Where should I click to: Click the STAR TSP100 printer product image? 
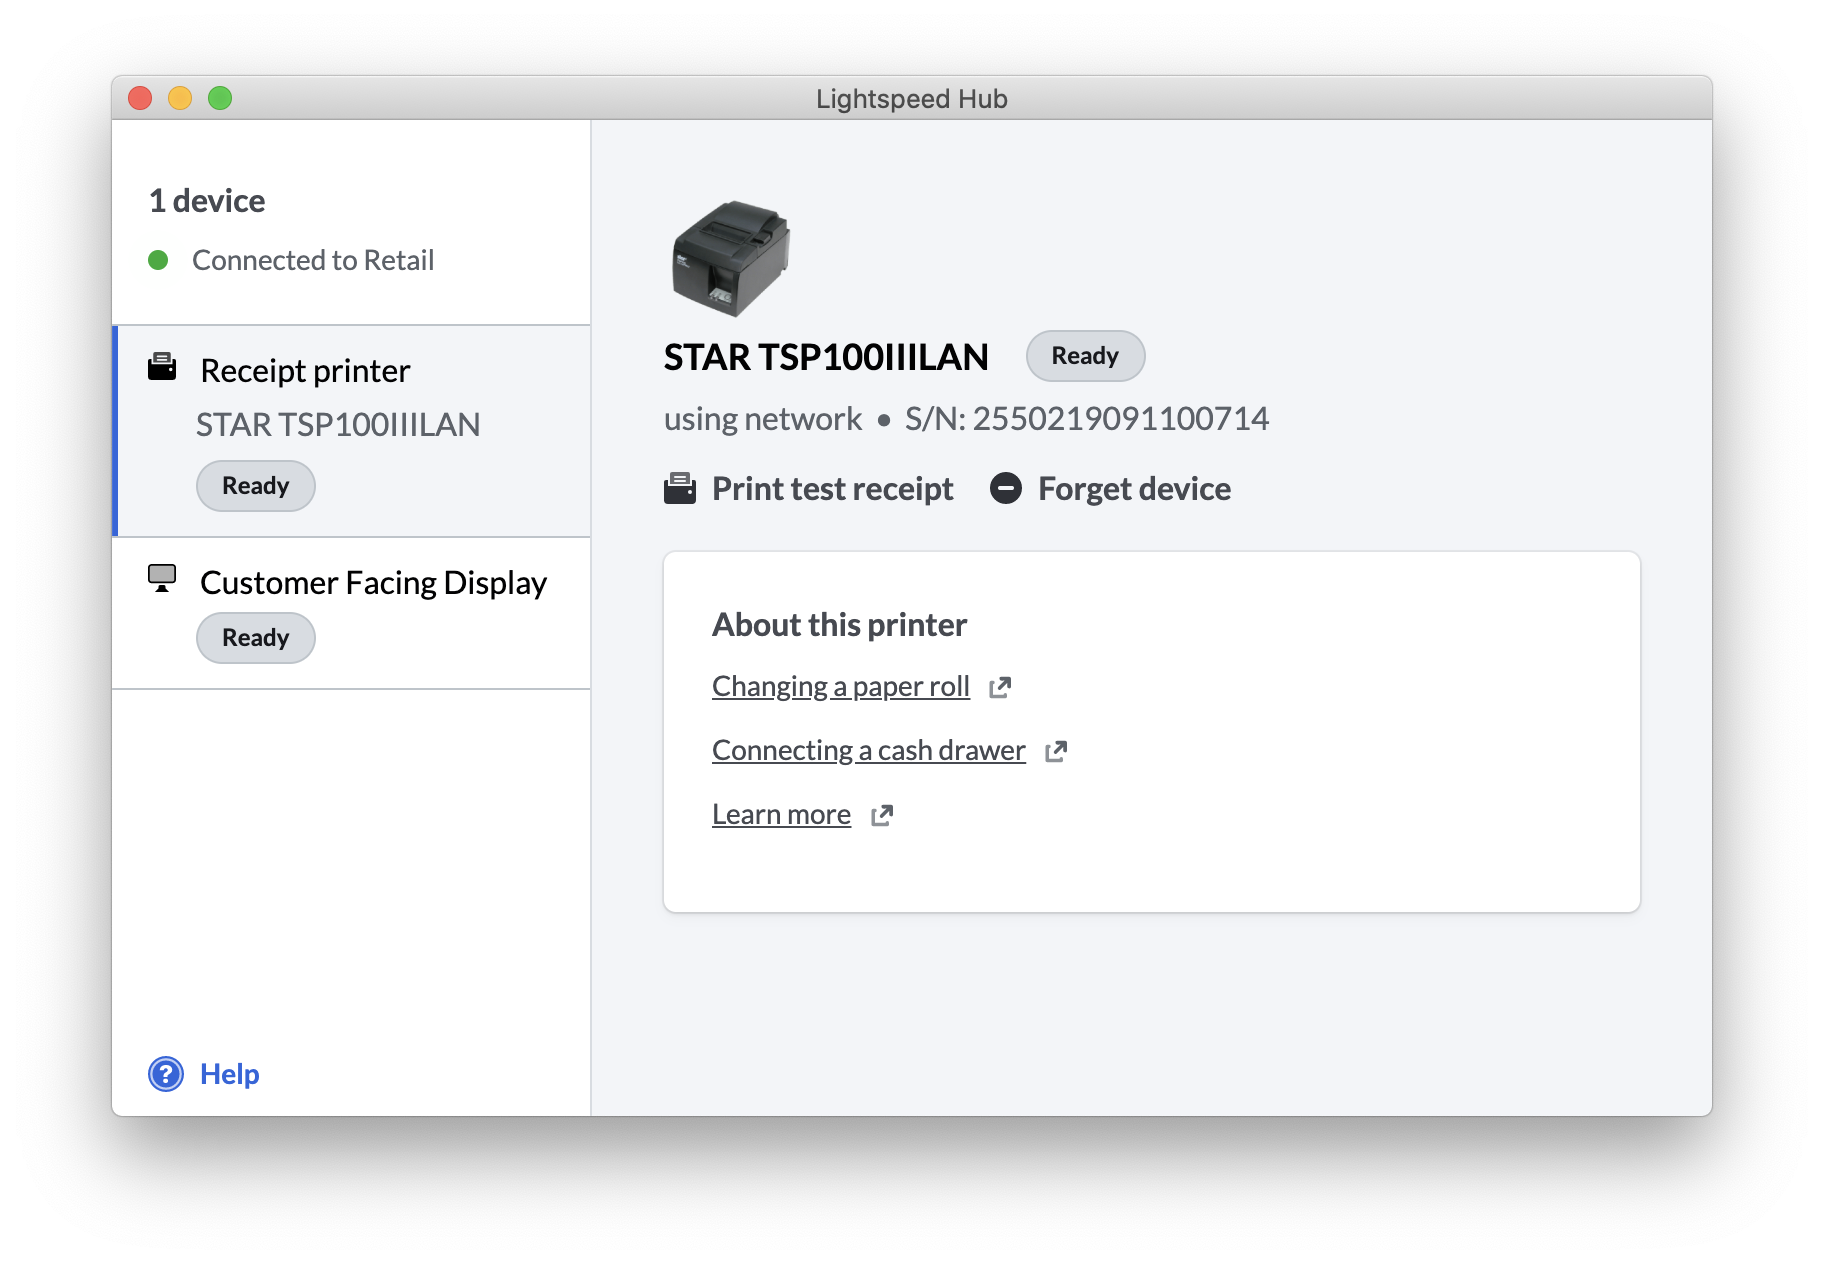(731, 258)
